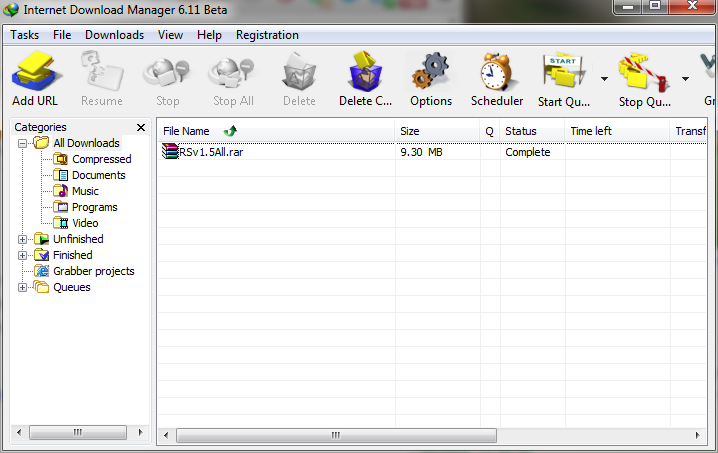This screenshot has width=718, height=453.
Task: Sort by the Status column header
Action: click(532, 131)
